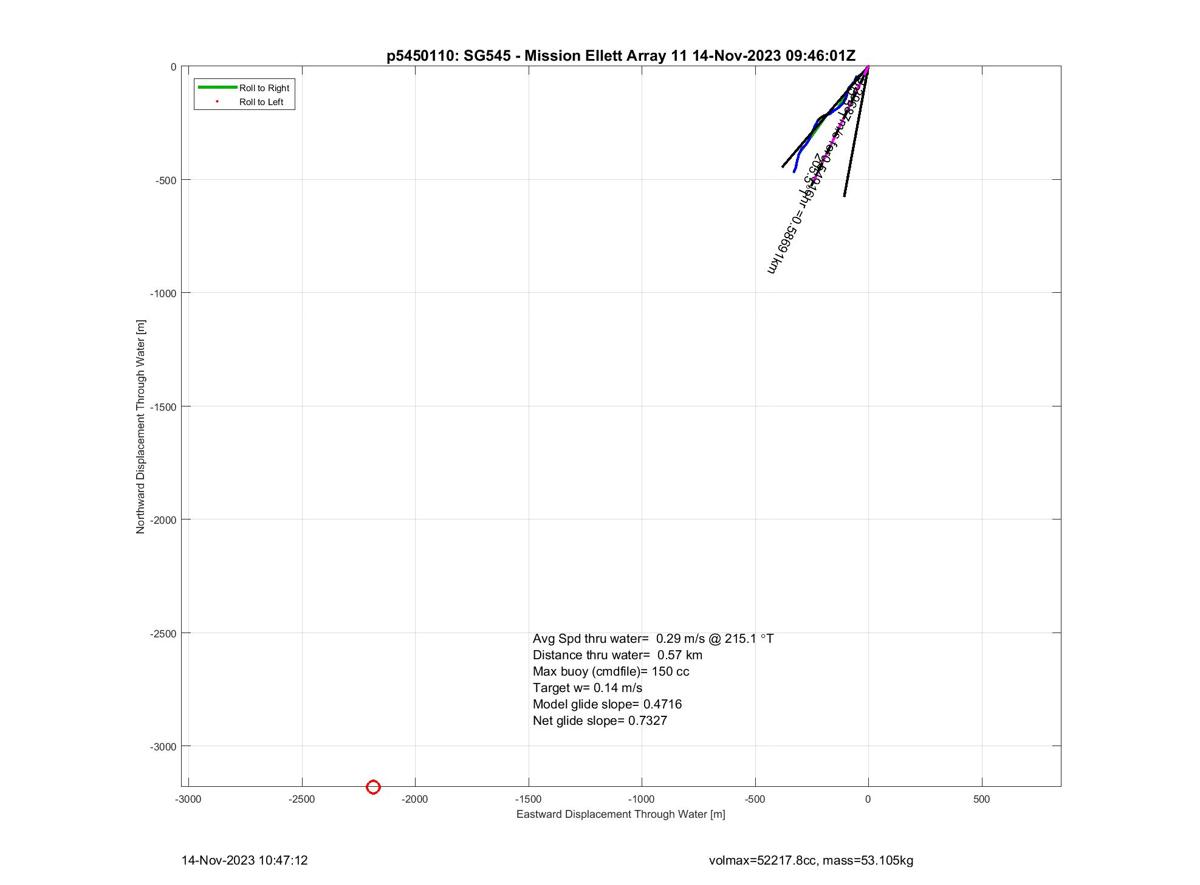The image size is (1200, 885).
Task: Click the x-axis tick label -2000
Action: click(x=415, y=799)
